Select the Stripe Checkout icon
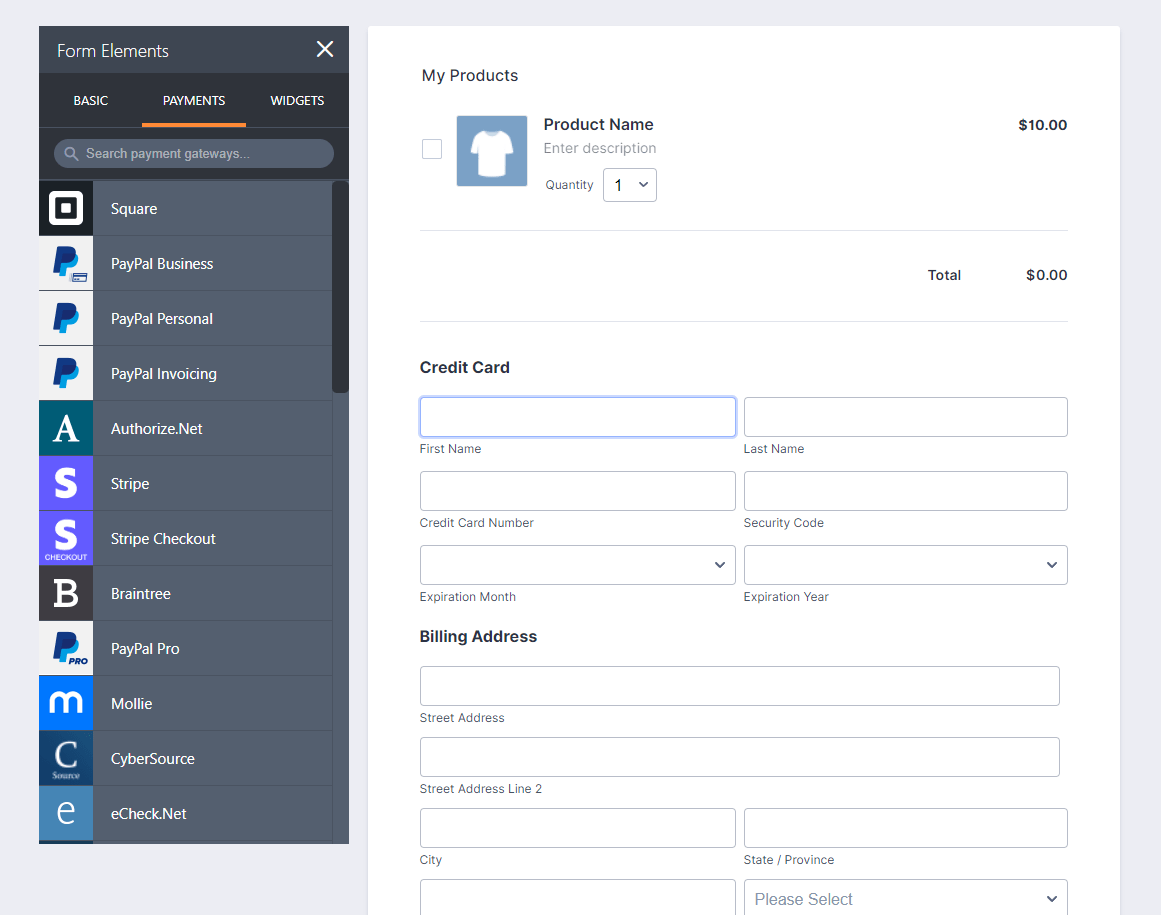This screenshot has height=915, width=1161. [66, 539]
